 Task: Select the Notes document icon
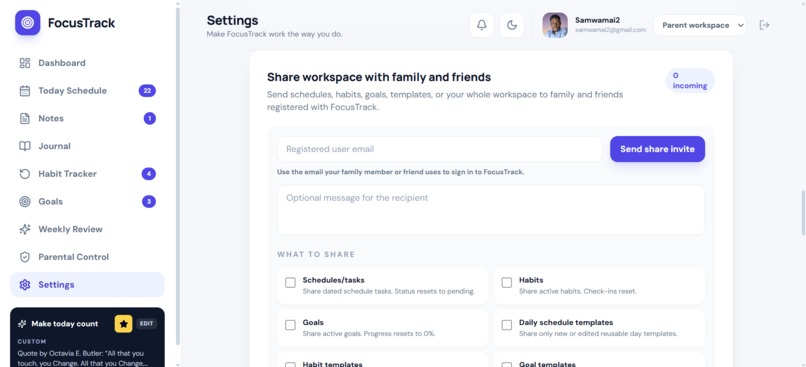(x=25, y=119)
